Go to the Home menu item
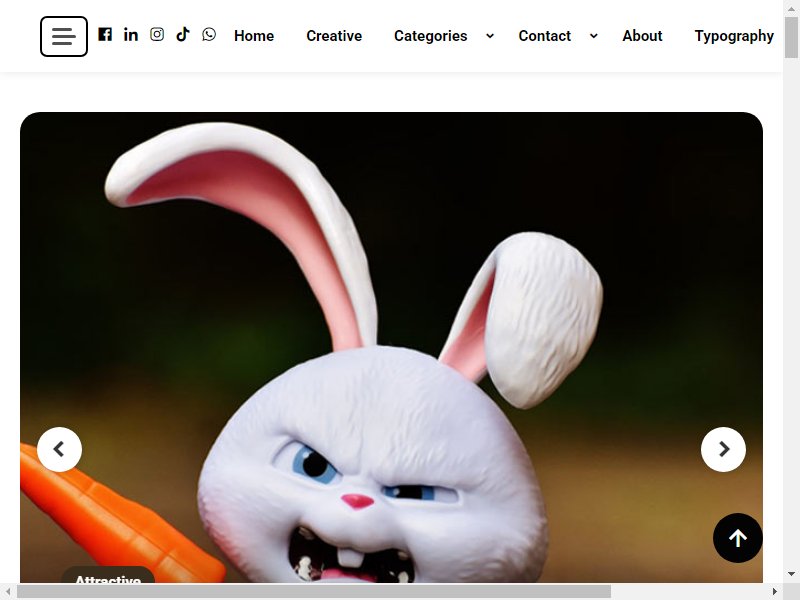Viewport: 800px width, 600px height. tap(254, 36)
